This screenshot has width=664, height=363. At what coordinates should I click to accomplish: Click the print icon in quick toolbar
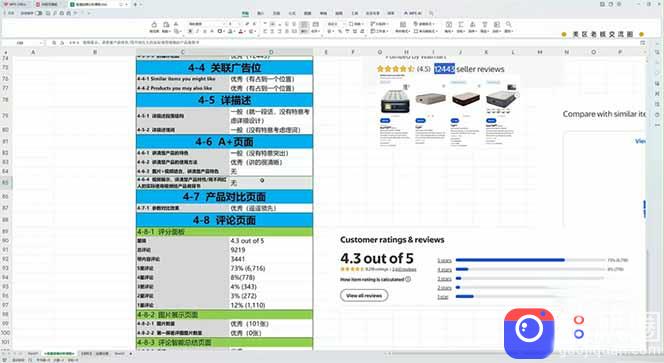coord(61,14)
